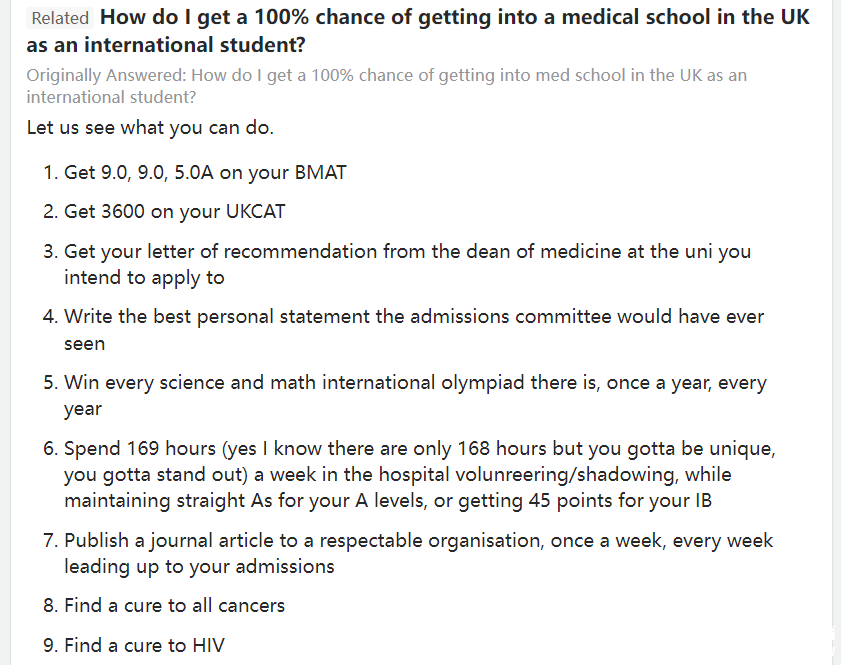Click Find a cure to all cancers
This screenshot has height=665, width=841.
[x=164, y=605]
